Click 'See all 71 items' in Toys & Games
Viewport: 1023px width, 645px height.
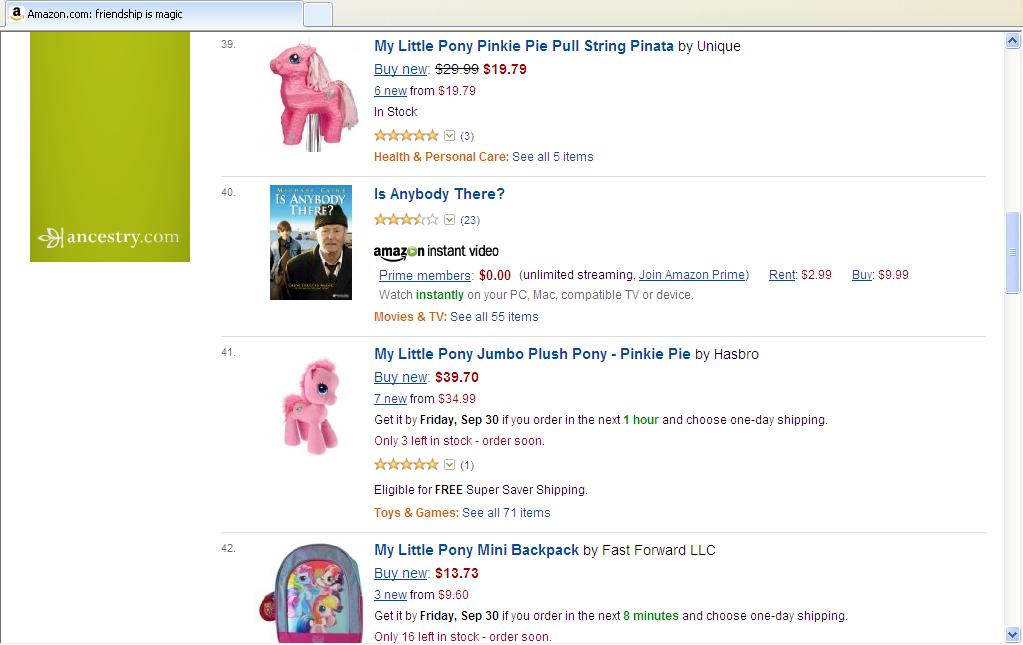[506, 513]
